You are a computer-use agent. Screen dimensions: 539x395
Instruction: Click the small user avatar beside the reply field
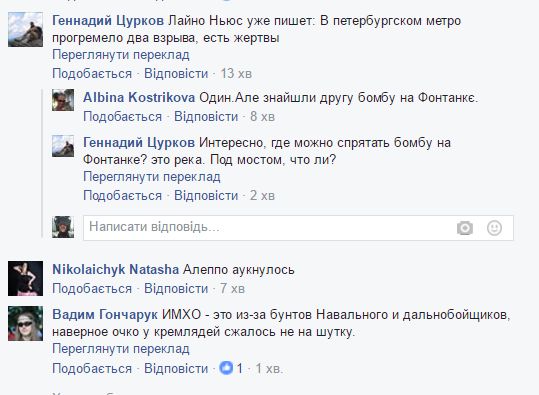coord(63,227)
